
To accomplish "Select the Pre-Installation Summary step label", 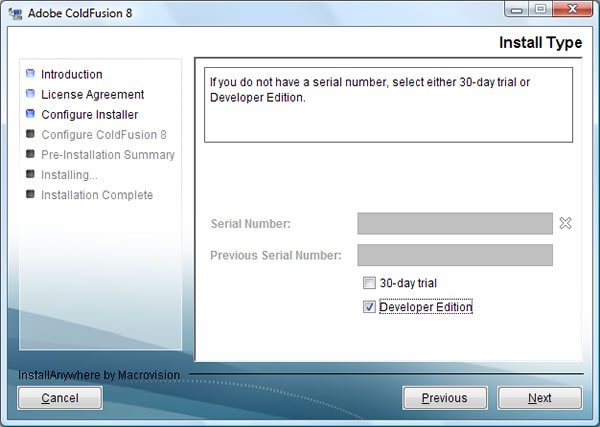I will click(x=108, y=155).
